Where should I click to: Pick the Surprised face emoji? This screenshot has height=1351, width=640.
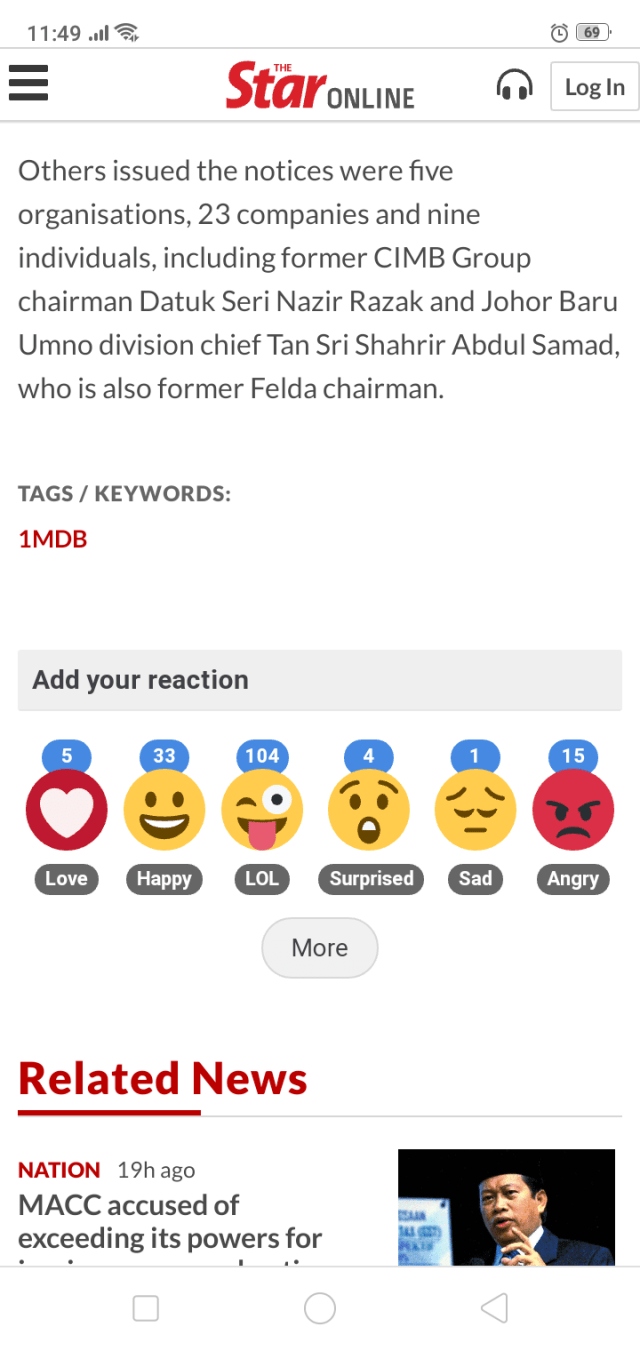[369, 810]
